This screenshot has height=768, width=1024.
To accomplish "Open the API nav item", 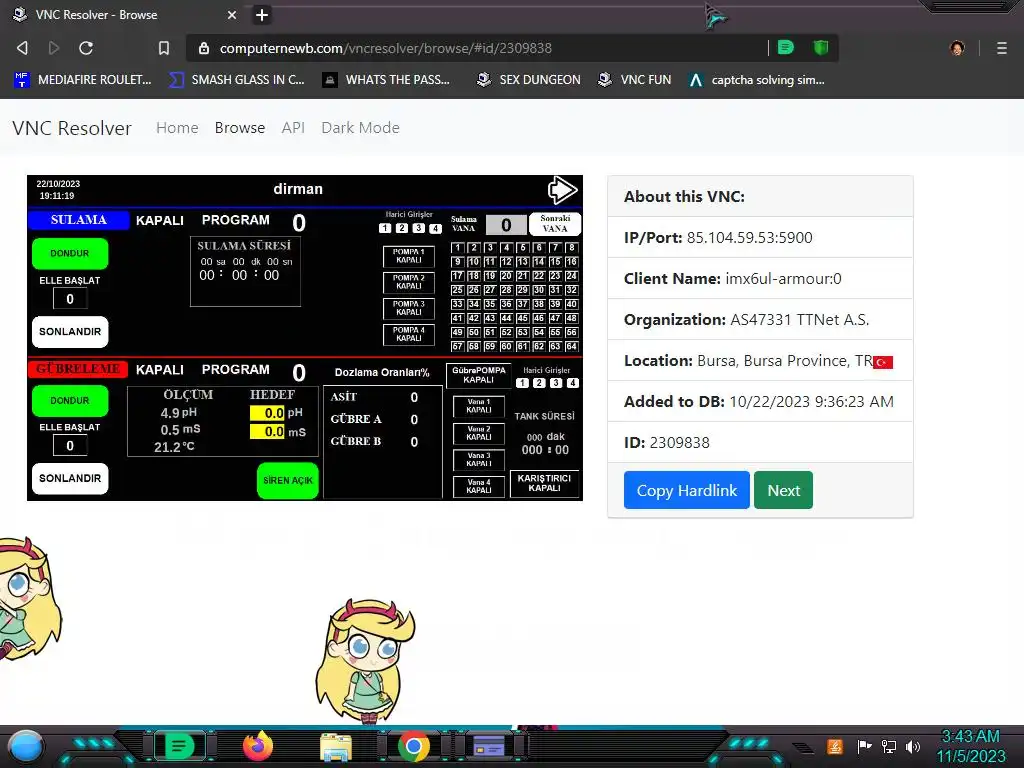I will tap(293, 127).
